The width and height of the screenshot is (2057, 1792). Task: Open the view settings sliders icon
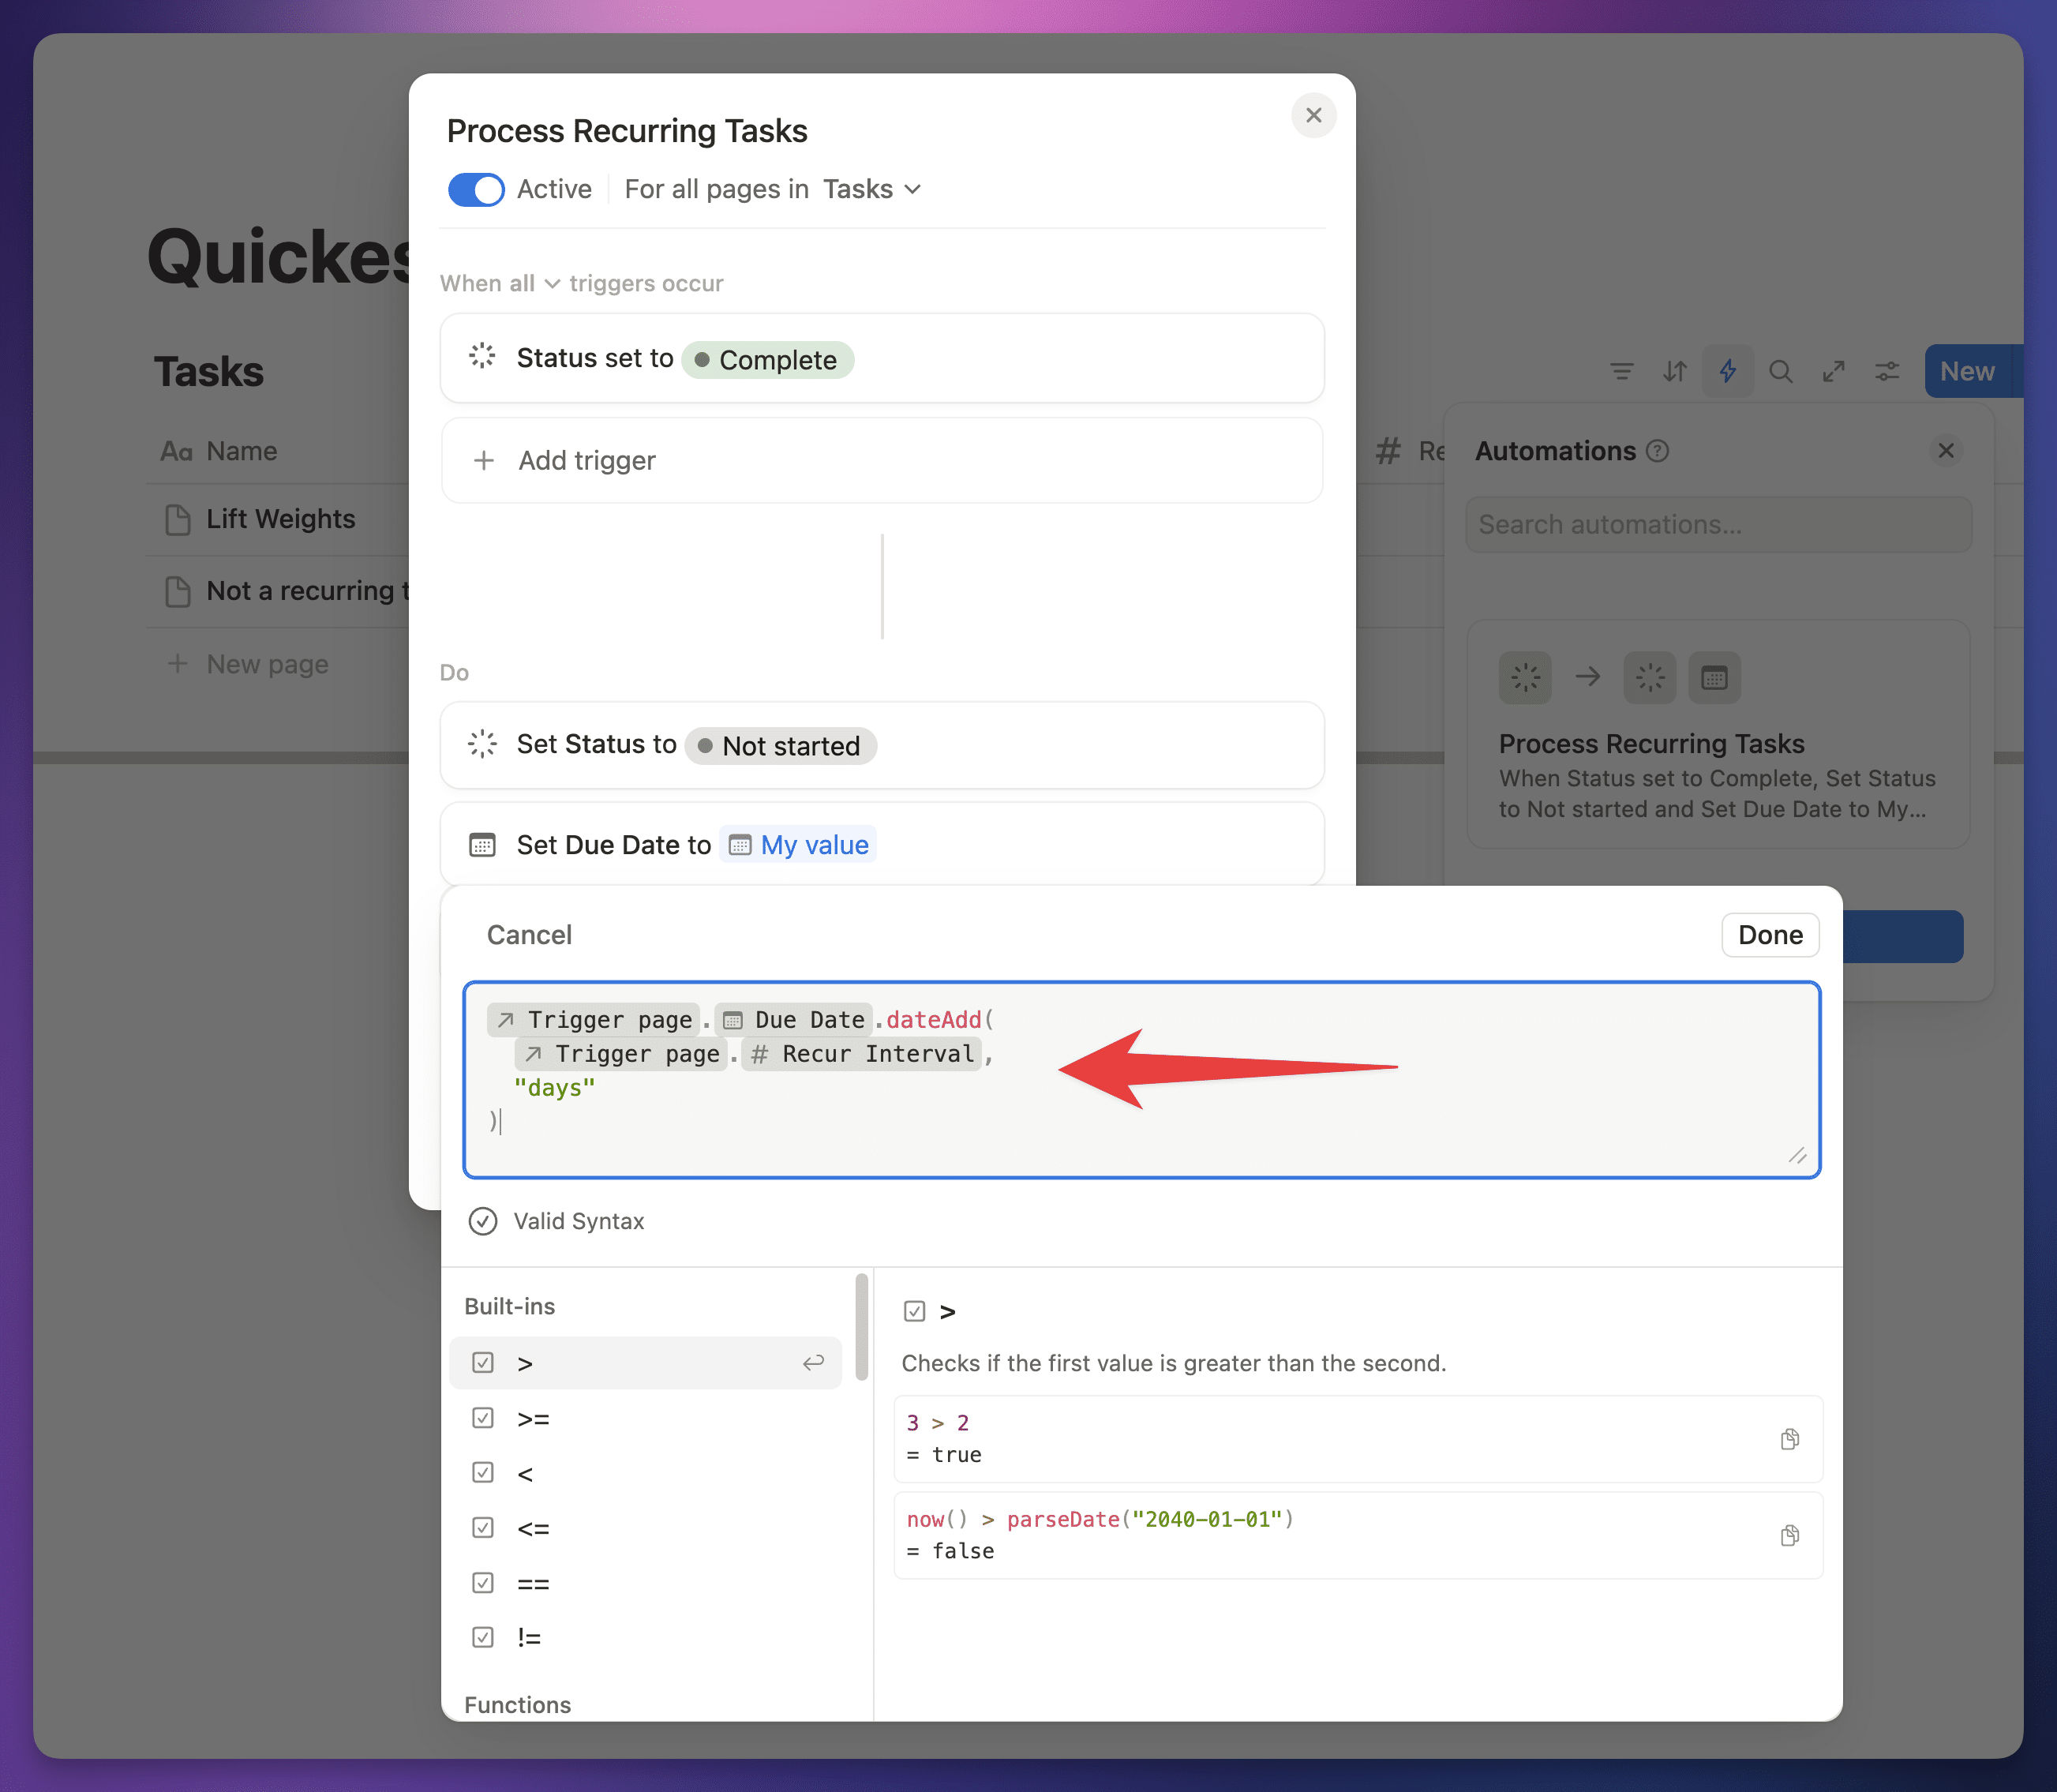click(x=1887, y=372)
